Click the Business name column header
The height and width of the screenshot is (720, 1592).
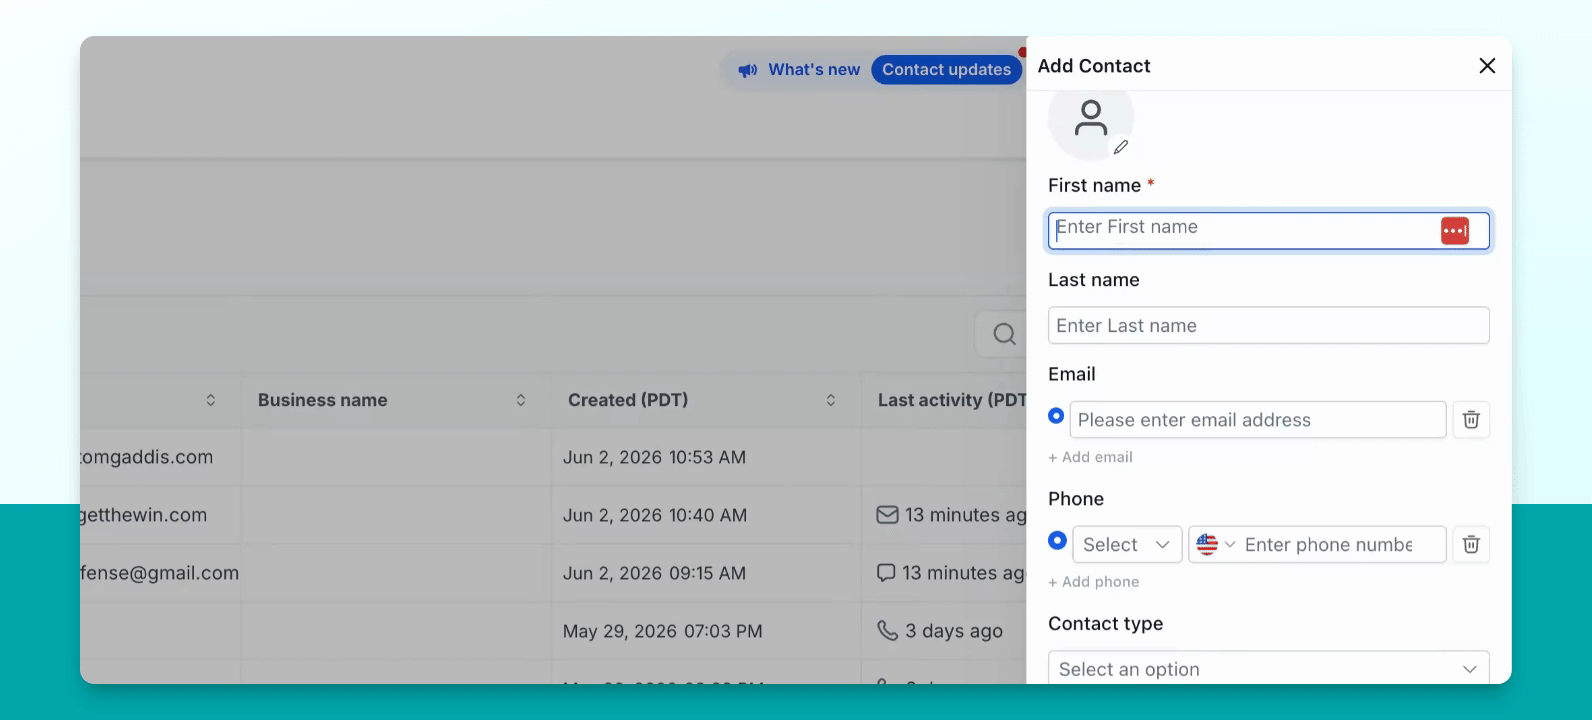tap(322, 400)
